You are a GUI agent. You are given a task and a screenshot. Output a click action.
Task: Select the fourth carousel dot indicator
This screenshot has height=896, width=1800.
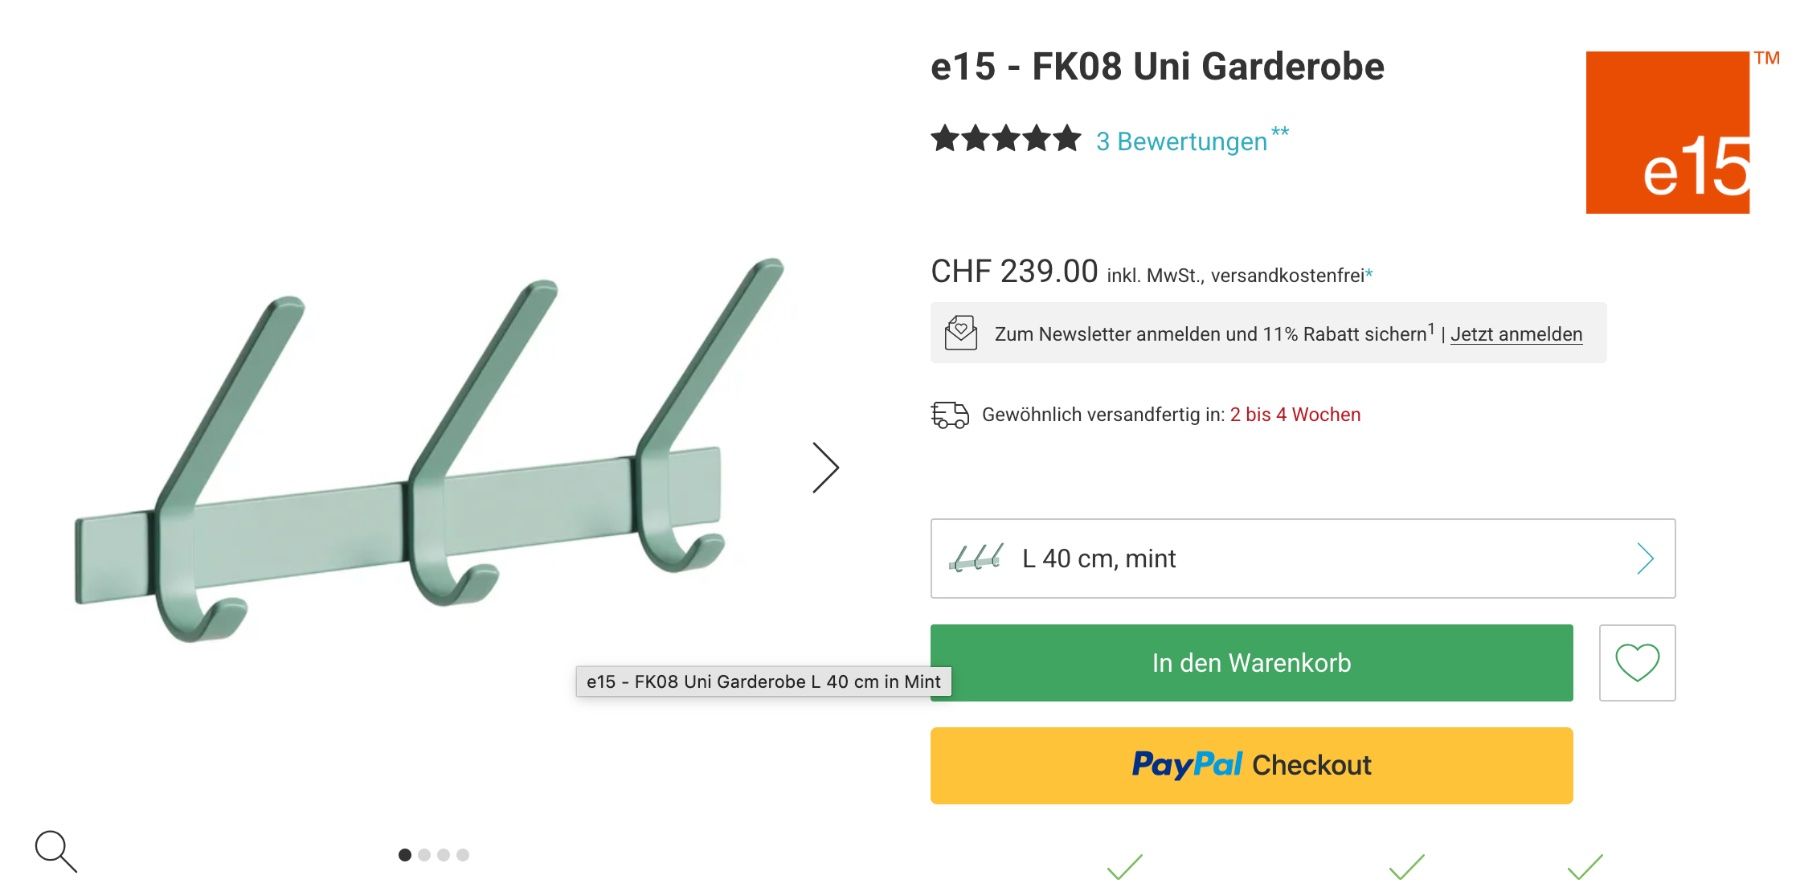[462, 855]
